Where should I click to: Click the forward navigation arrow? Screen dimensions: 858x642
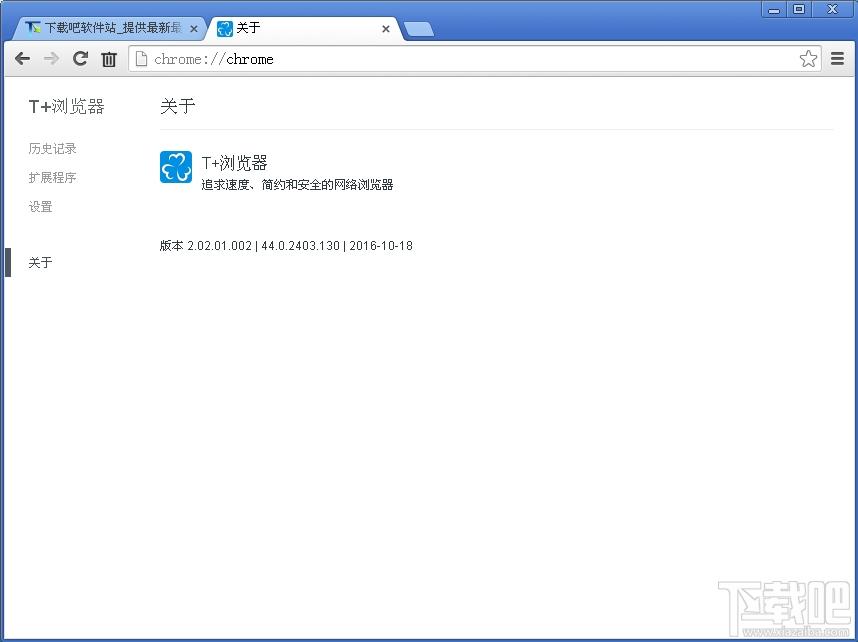click(x=51, y=59)
